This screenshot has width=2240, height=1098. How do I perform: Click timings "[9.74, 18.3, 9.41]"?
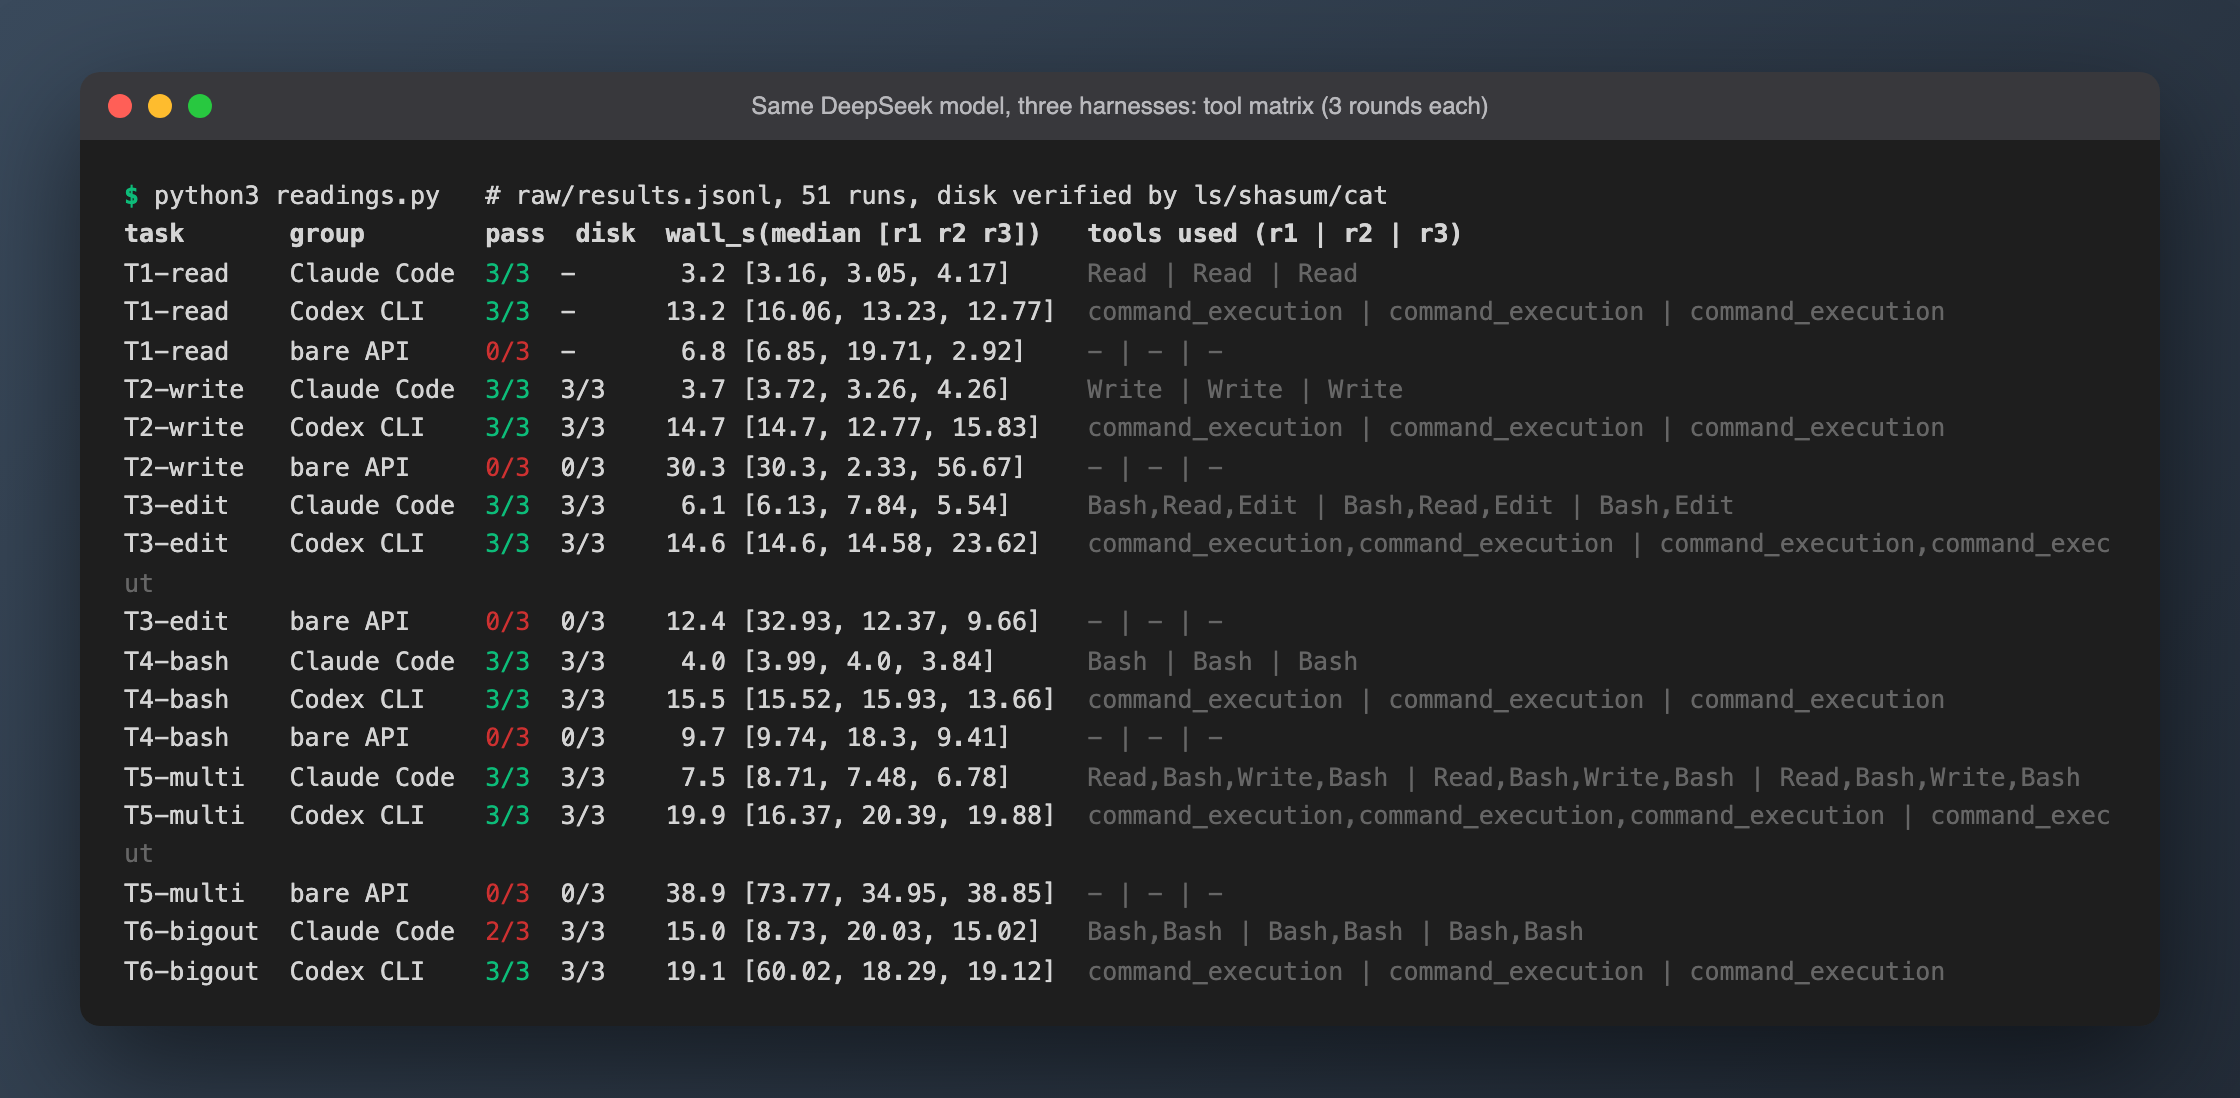(x=877, y=738)
